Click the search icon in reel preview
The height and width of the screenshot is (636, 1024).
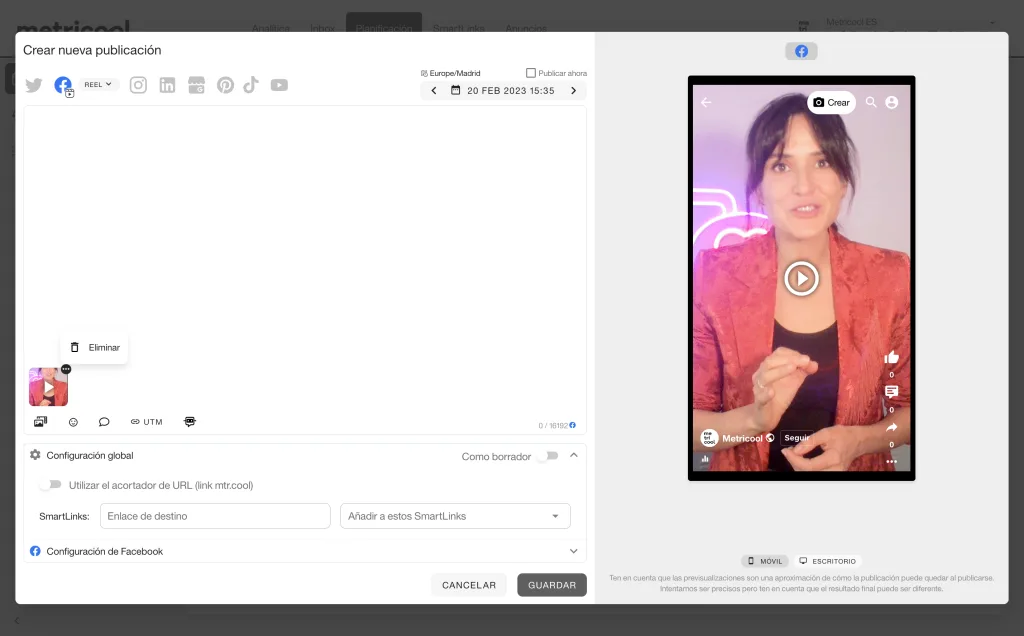click(x=871, y=103)
